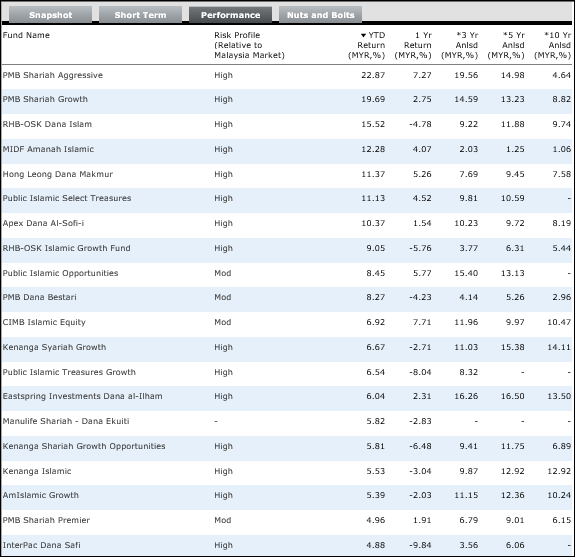Select 5 Yr value 15.38
Screen dimensions: 575x557
coord(513,347)
